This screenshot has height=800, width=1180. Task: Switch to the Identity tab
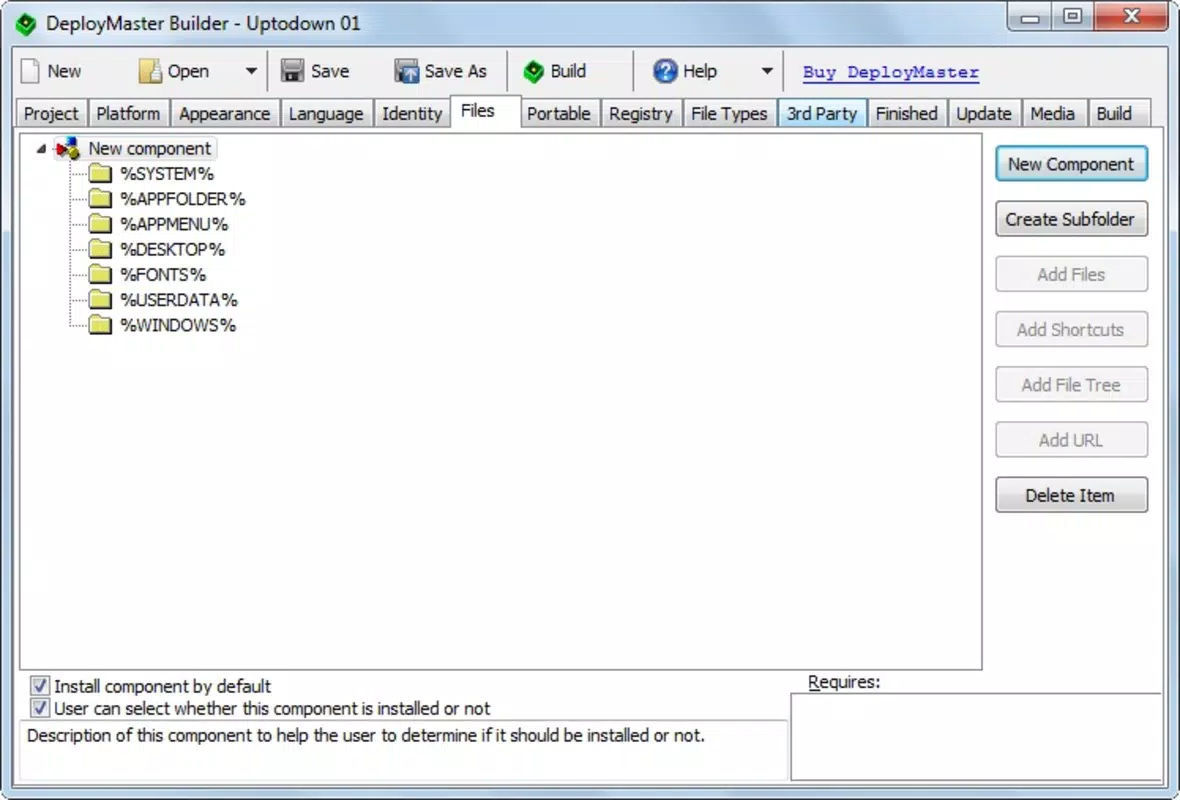click(x=412, y=114)
